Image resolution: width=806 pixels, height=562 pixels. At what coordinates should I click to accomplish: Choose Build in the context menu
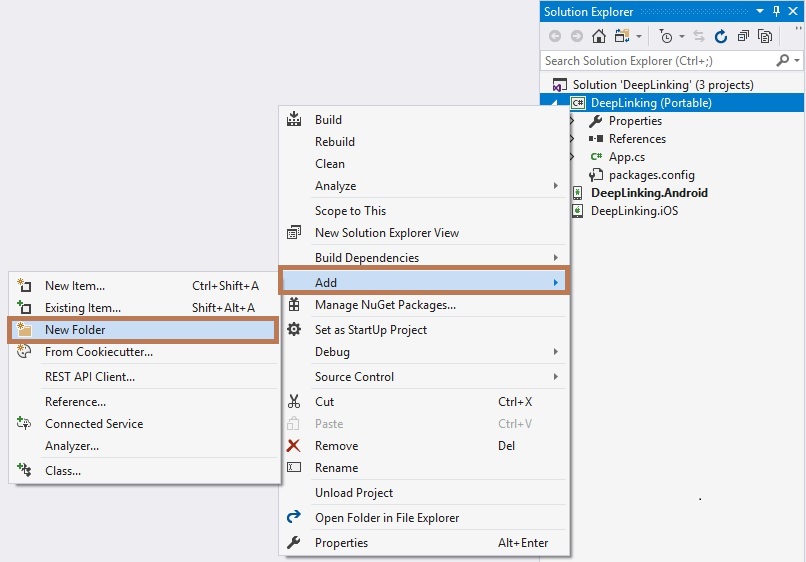[x=328, y=120]
